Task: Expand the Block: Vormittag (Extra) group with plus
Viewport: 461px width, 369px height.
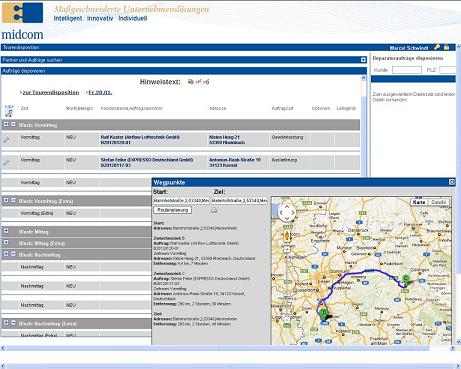Action: 6,200
